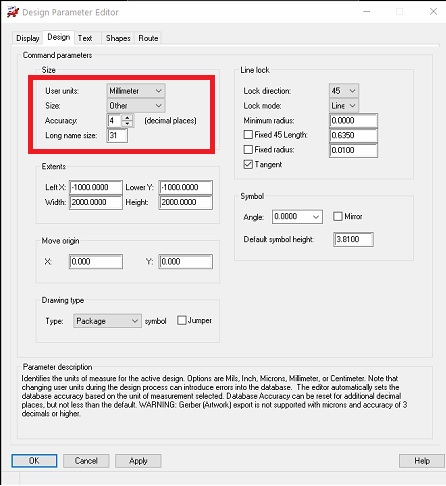Image resolution: width=446 pixels, height=486 pixels.
Task: Minimize the Design Parameter Editor window
Action: [367, 12]
